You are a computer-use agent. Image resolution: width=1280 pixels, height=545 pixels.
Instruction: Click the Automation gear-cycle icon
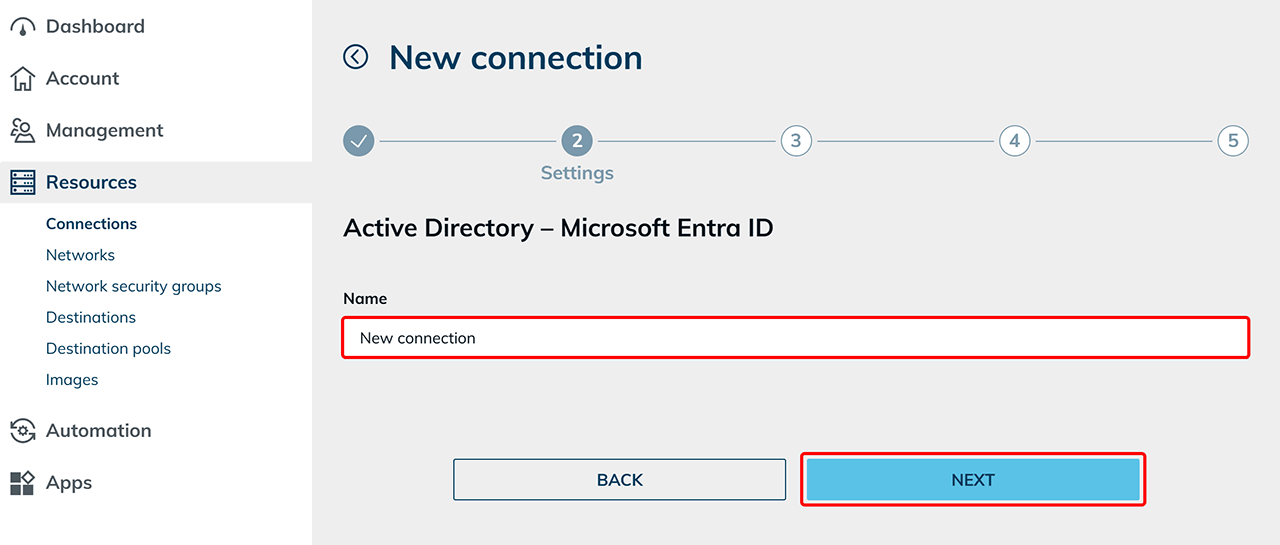[x=22, y=431]
